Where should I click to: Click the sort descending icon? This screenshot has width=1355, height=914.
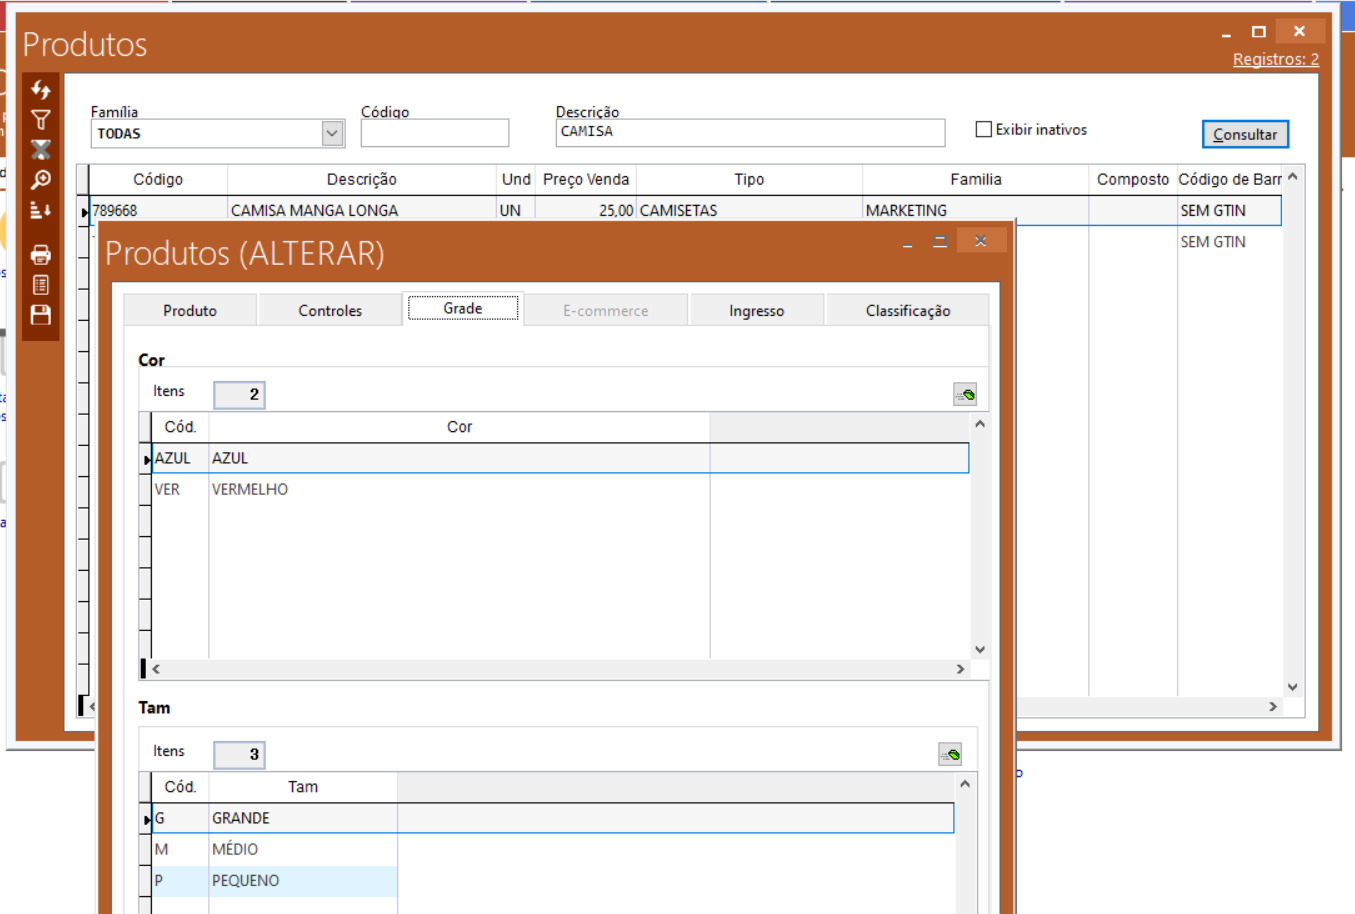[41, 210]
